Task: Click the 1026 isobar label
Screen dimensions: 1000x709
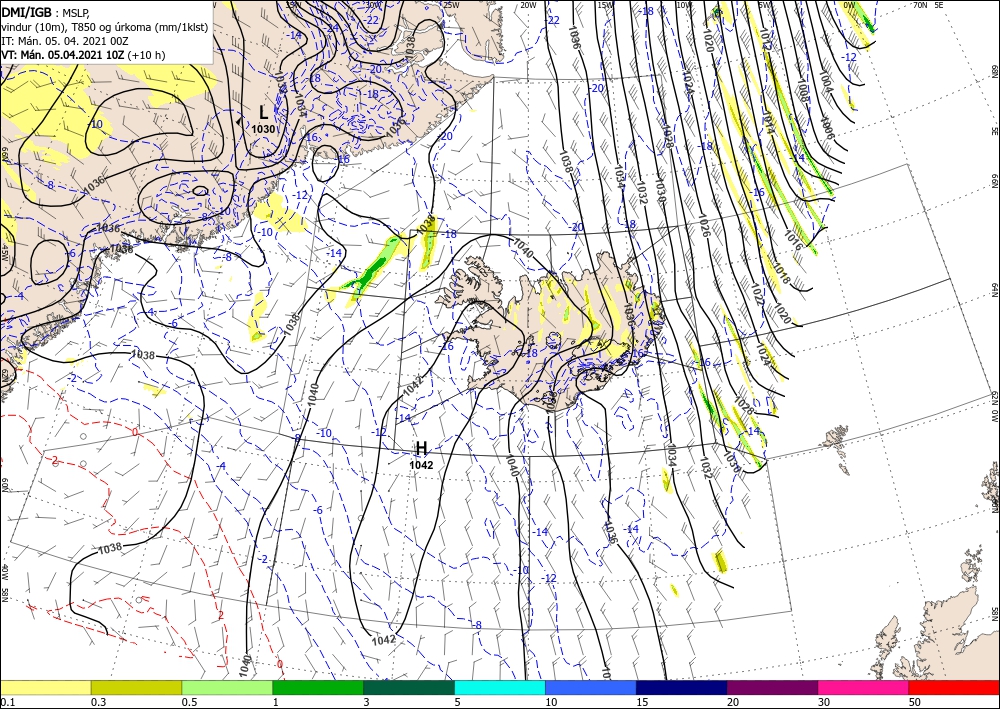Action: 705,226
